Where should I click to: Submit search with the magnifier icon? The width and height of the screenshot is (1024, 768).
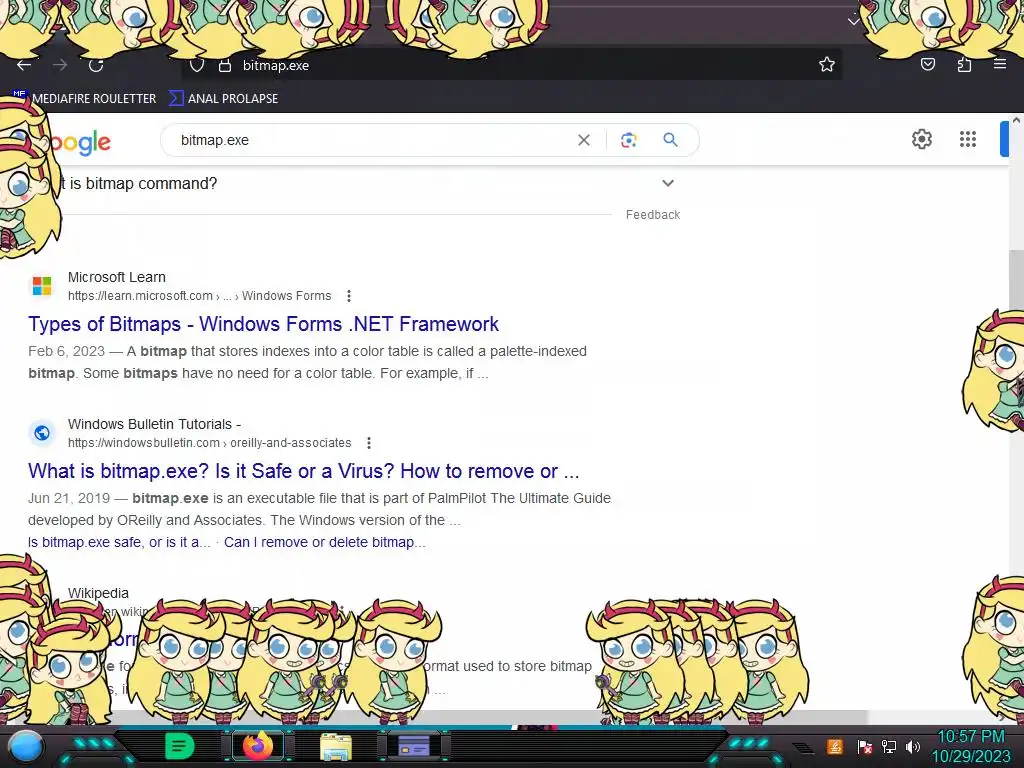(x=670, y=139)
